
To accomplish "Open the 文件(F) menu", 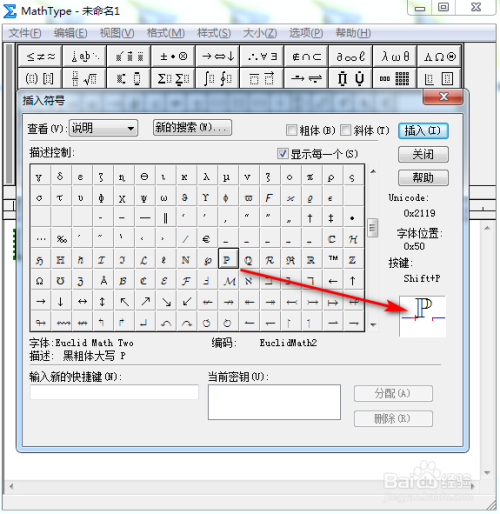I will pos(25,33).
